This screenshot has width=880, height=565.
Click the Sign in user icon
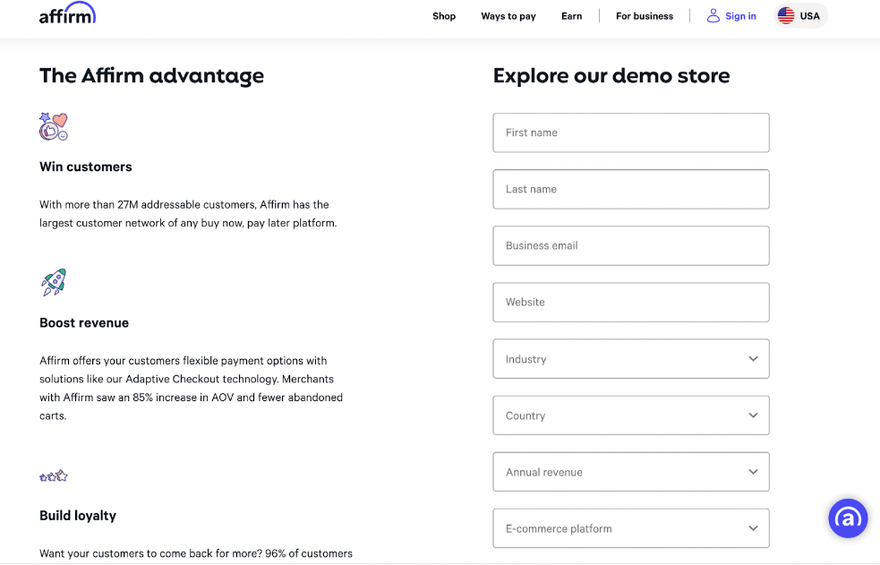coord(713,16)
